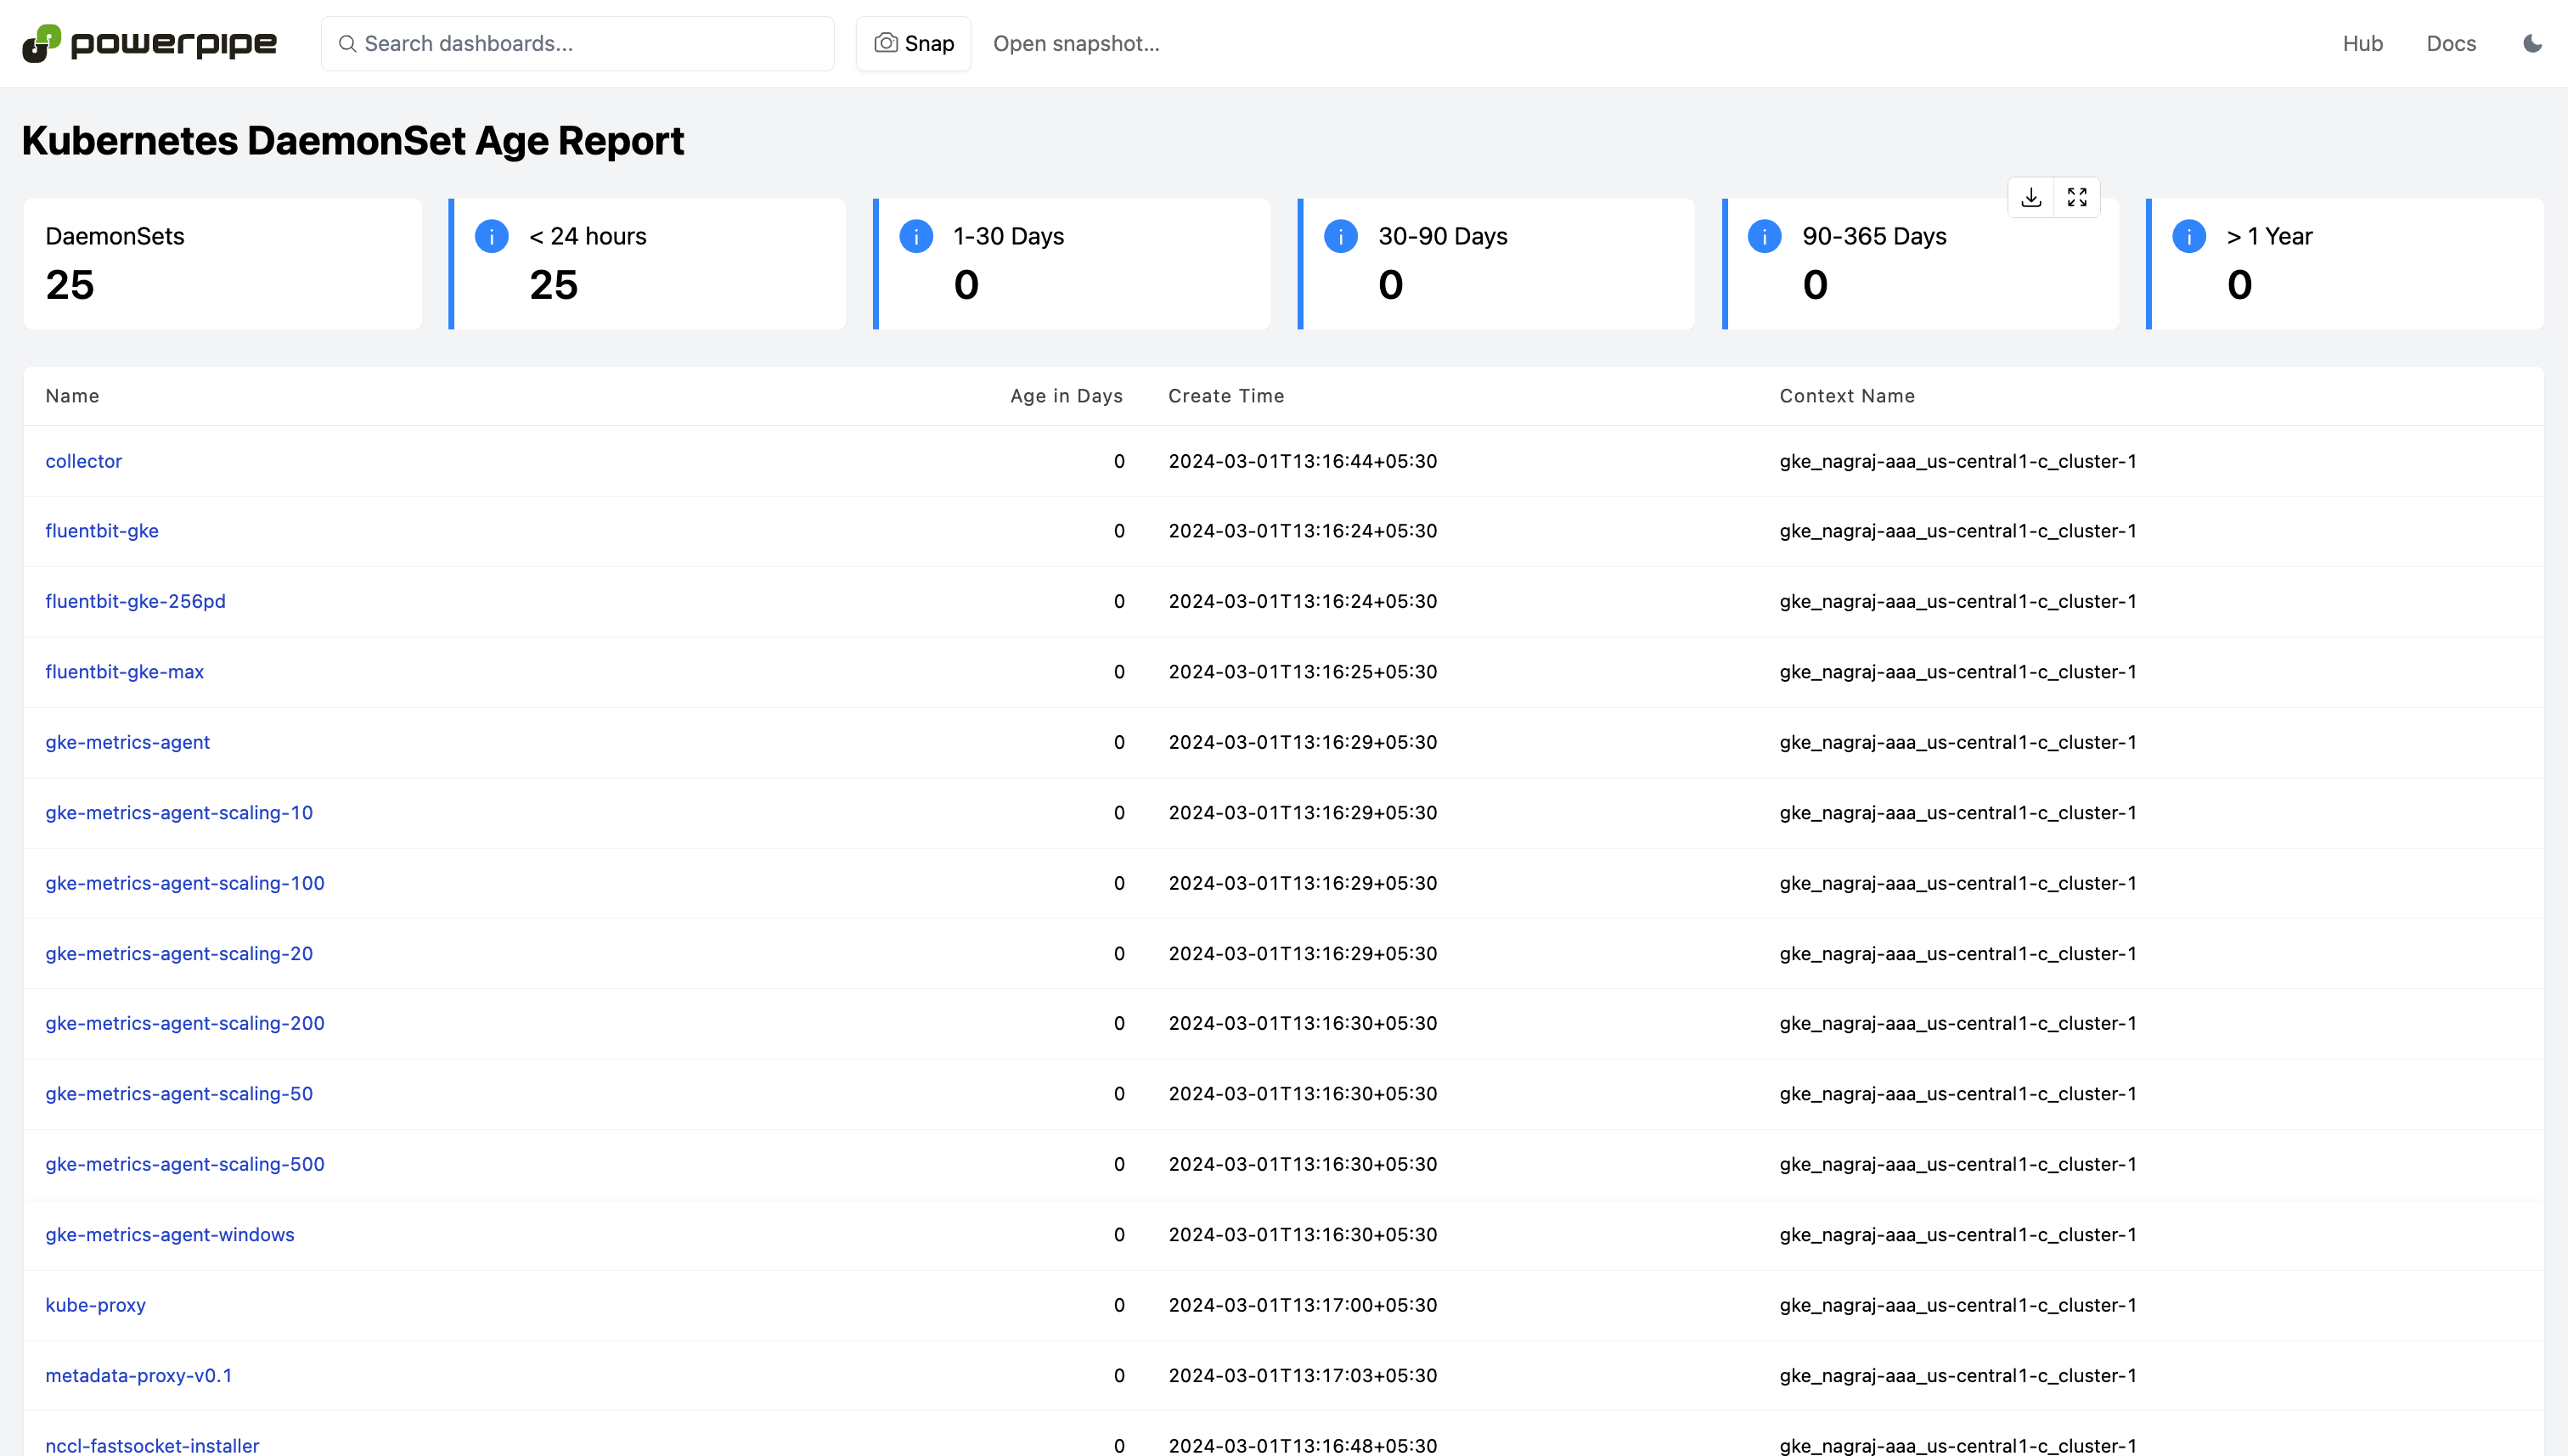The width and height of the screenshot is (2568, 1456).
Task: Click info icon on > 1 Year card
Action: (2189, 236)
